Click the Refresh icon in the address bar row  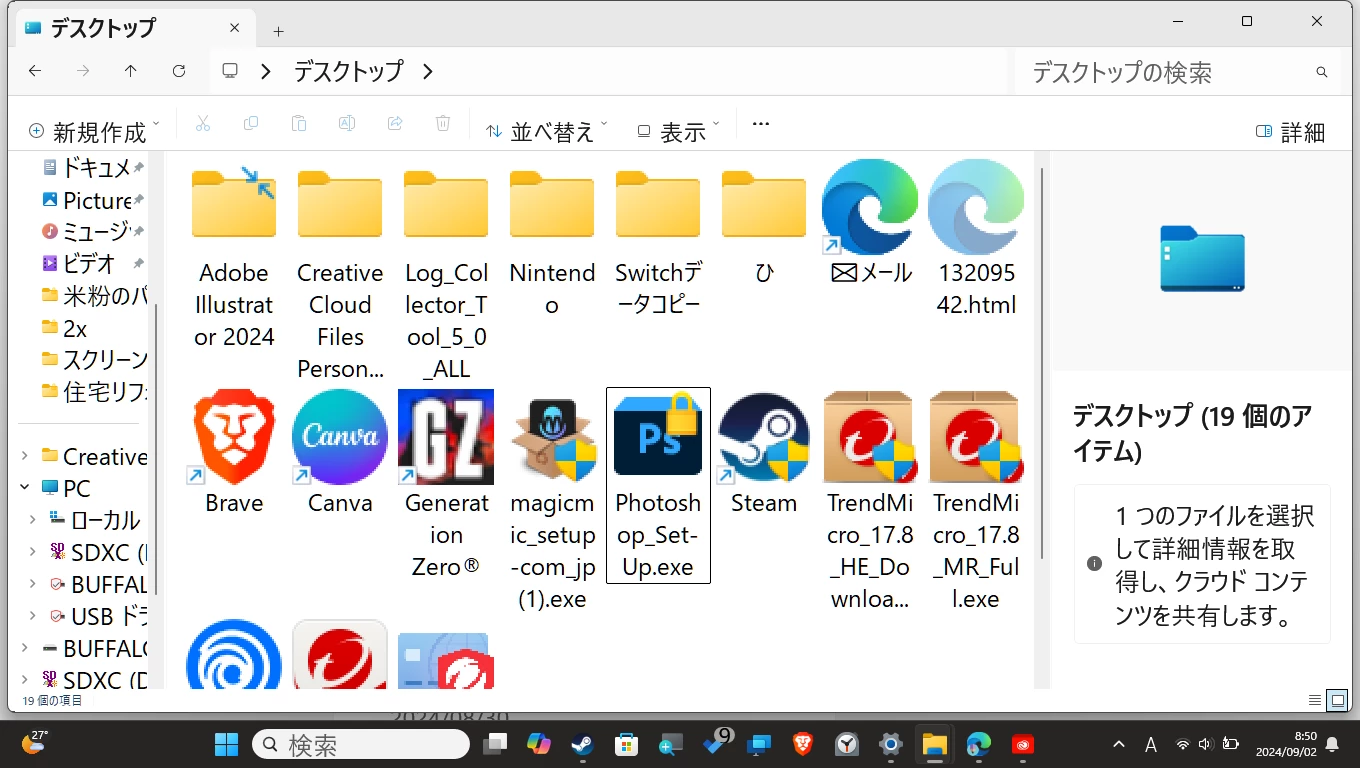click(x=179, y=71)
